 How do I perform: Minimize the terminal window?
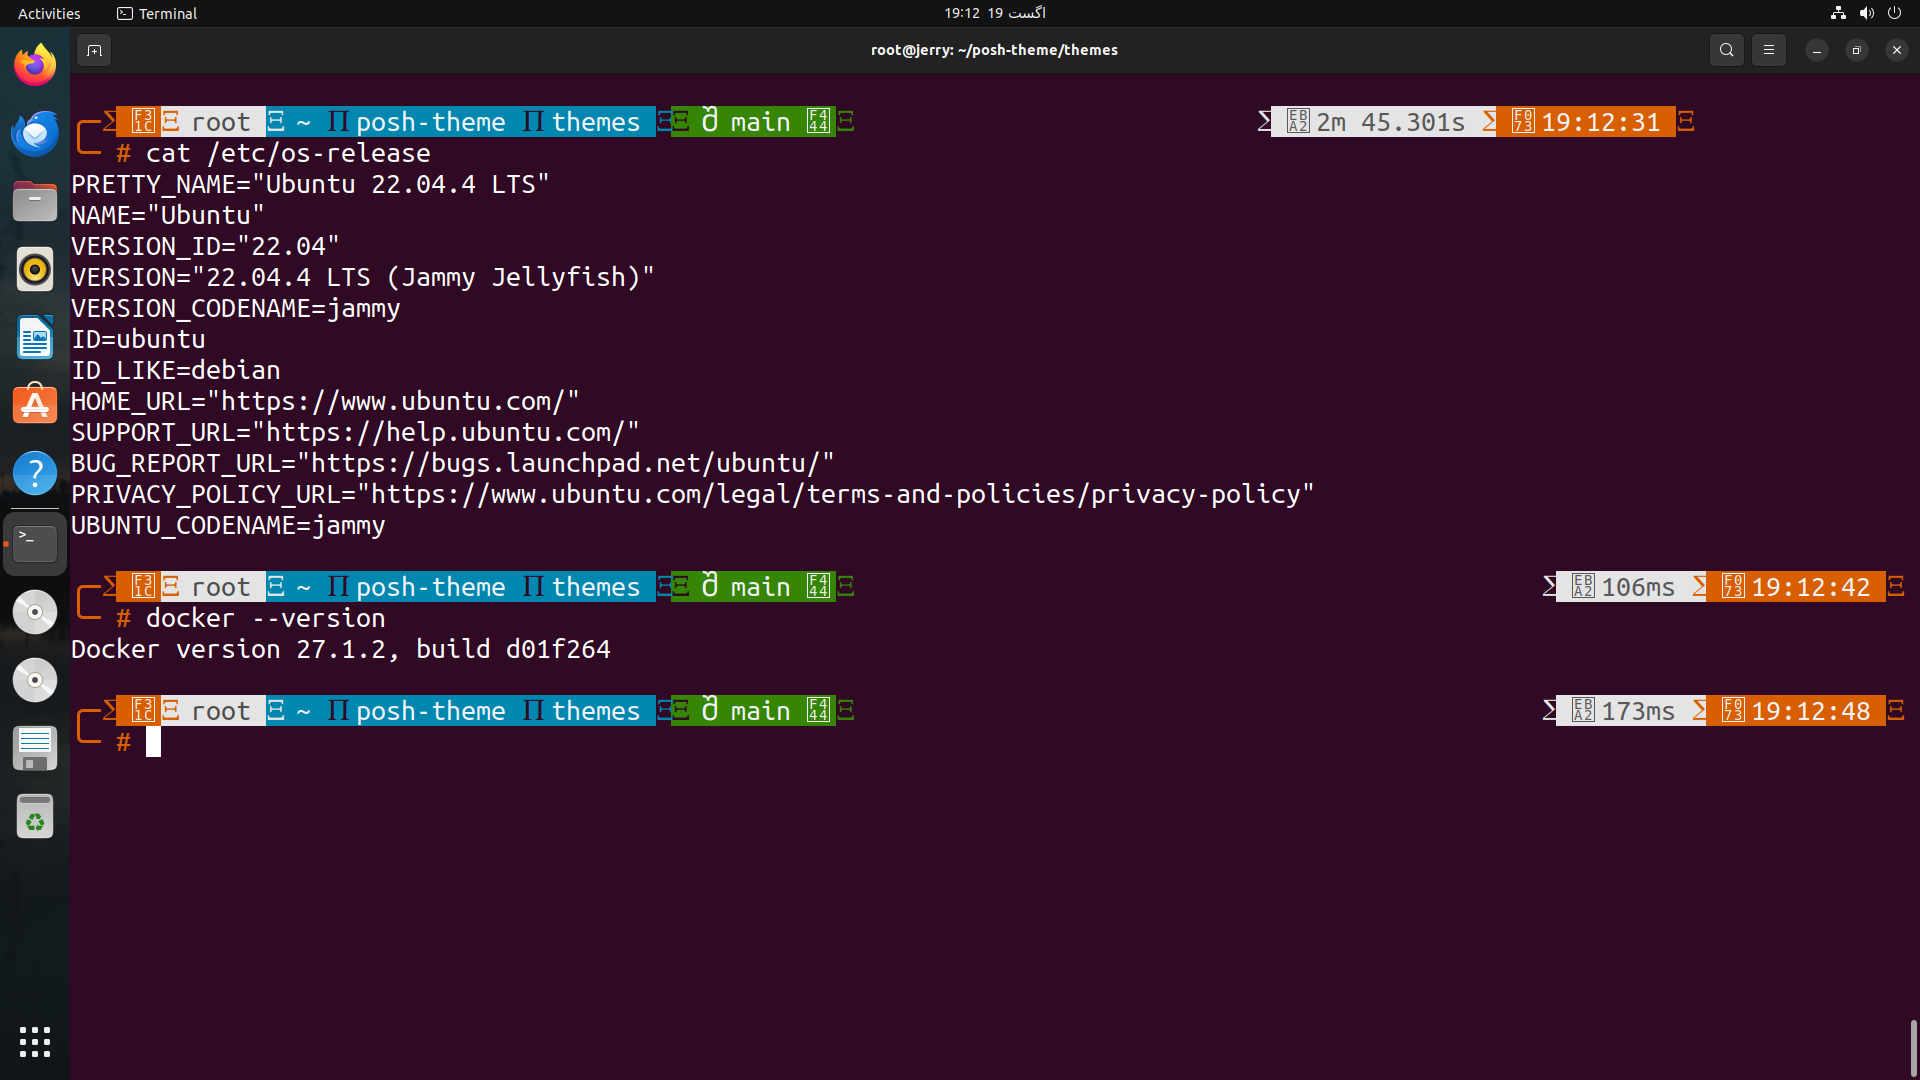(x=1816, y=50)
